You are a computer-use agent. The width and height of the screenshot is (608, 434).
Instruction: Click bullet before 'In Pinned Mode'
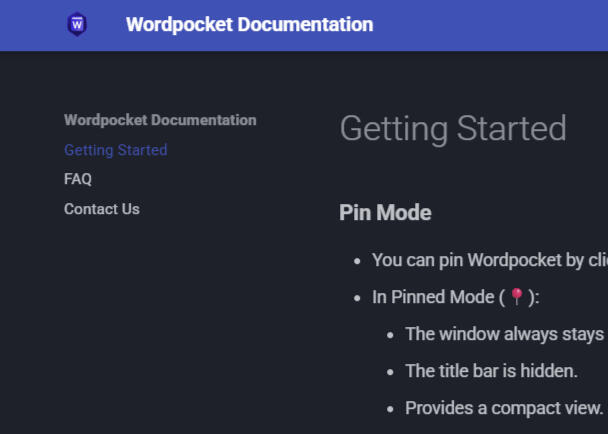point(358,298)
